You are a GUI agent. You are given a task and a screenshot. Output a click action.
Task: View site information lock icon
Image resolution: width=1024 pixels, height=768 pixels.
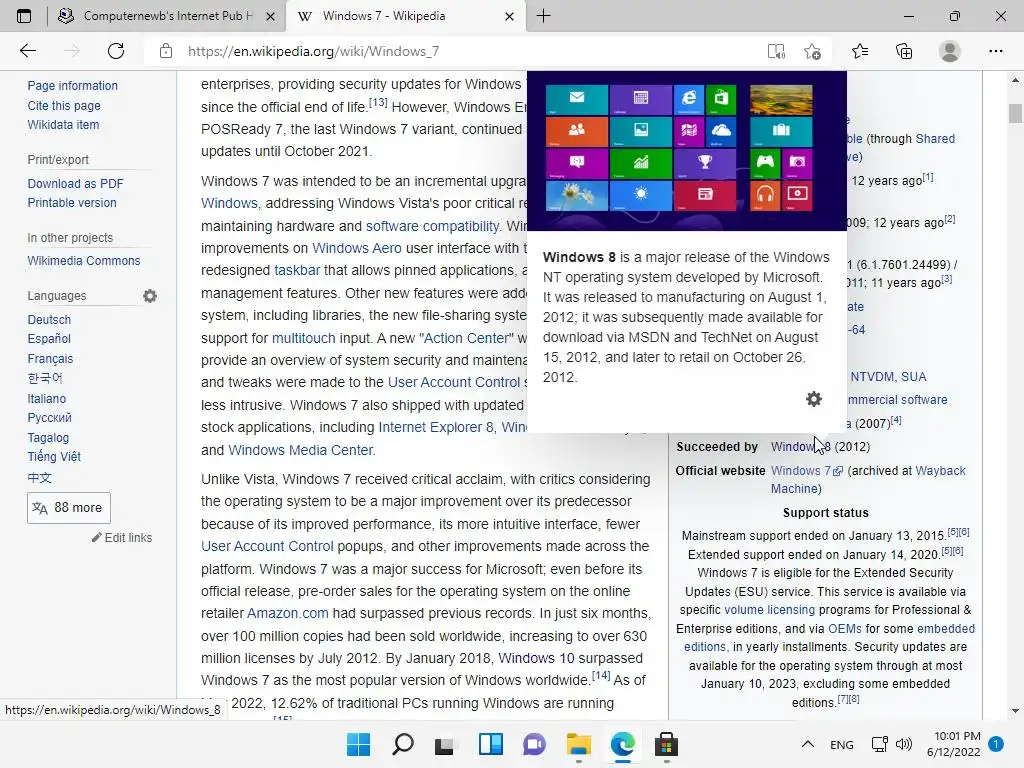point(166,51)
